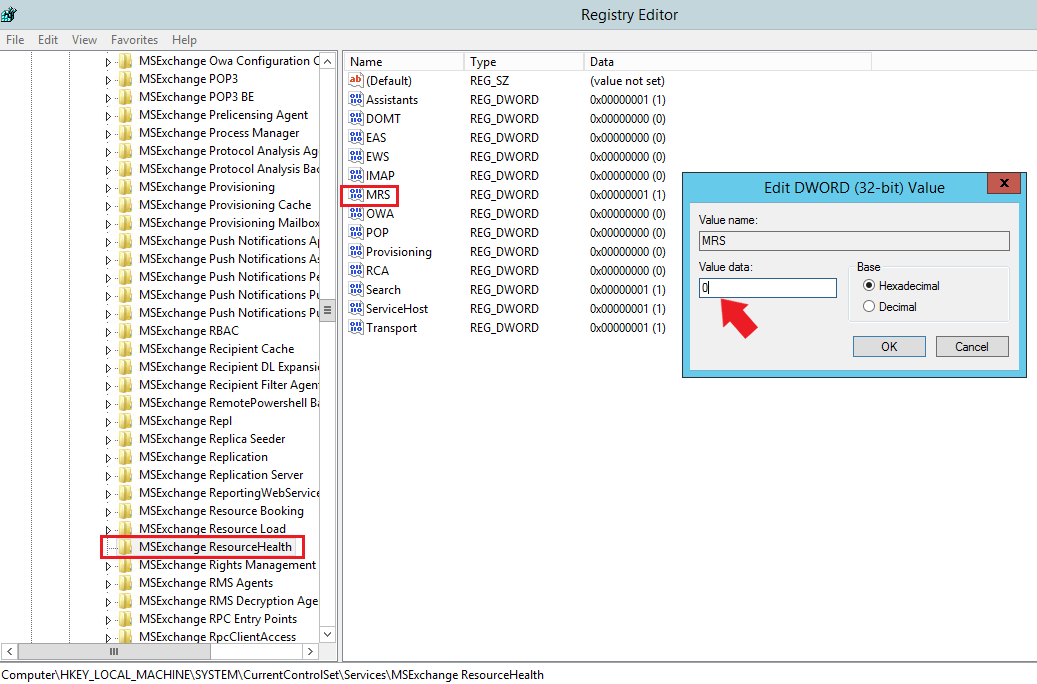The width and height of the screenshot is (1037, 684).
Task: Expand the MSExchange Provisioning Cache key
Action: 108,206
